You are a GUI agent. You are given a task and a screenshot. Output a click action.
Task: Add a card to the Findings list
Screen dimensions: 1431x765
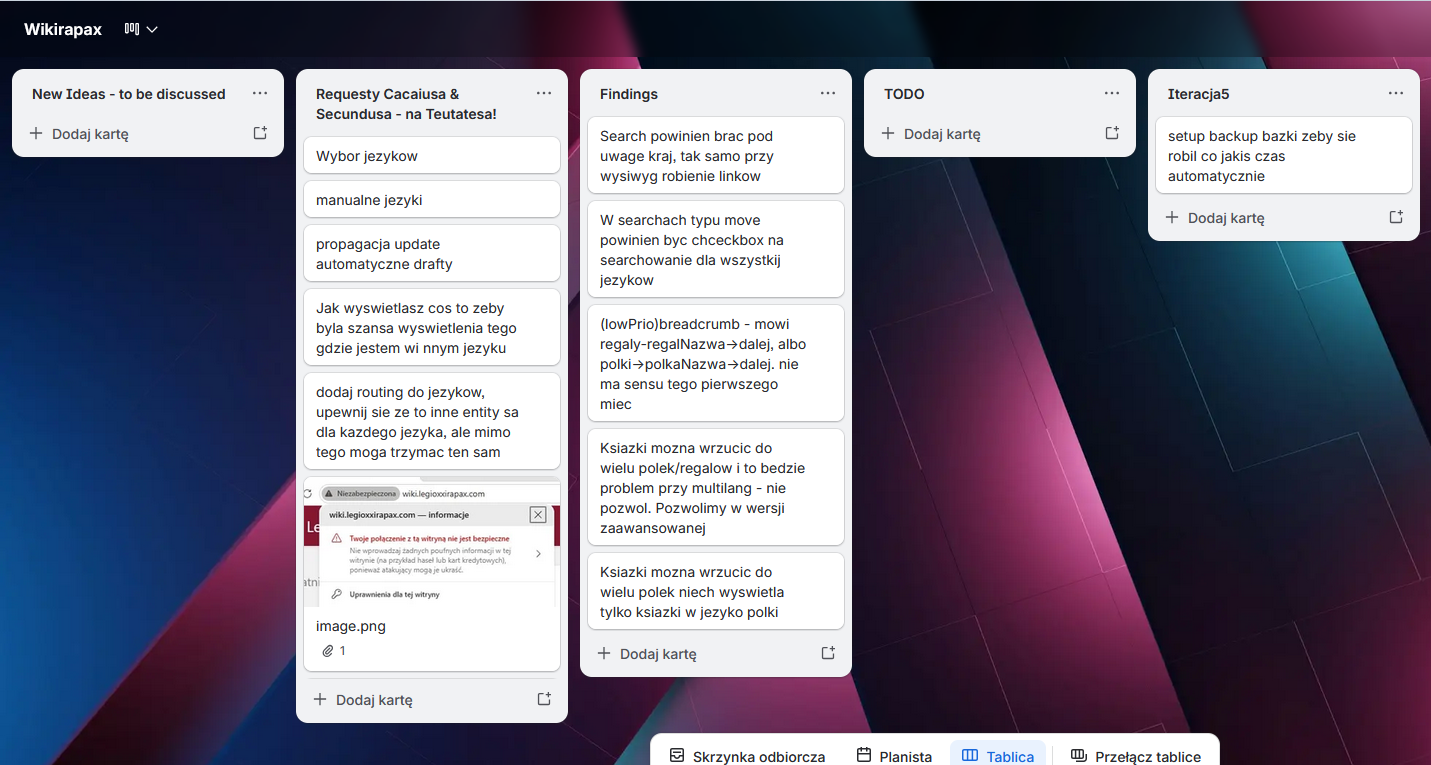[647, 654]
